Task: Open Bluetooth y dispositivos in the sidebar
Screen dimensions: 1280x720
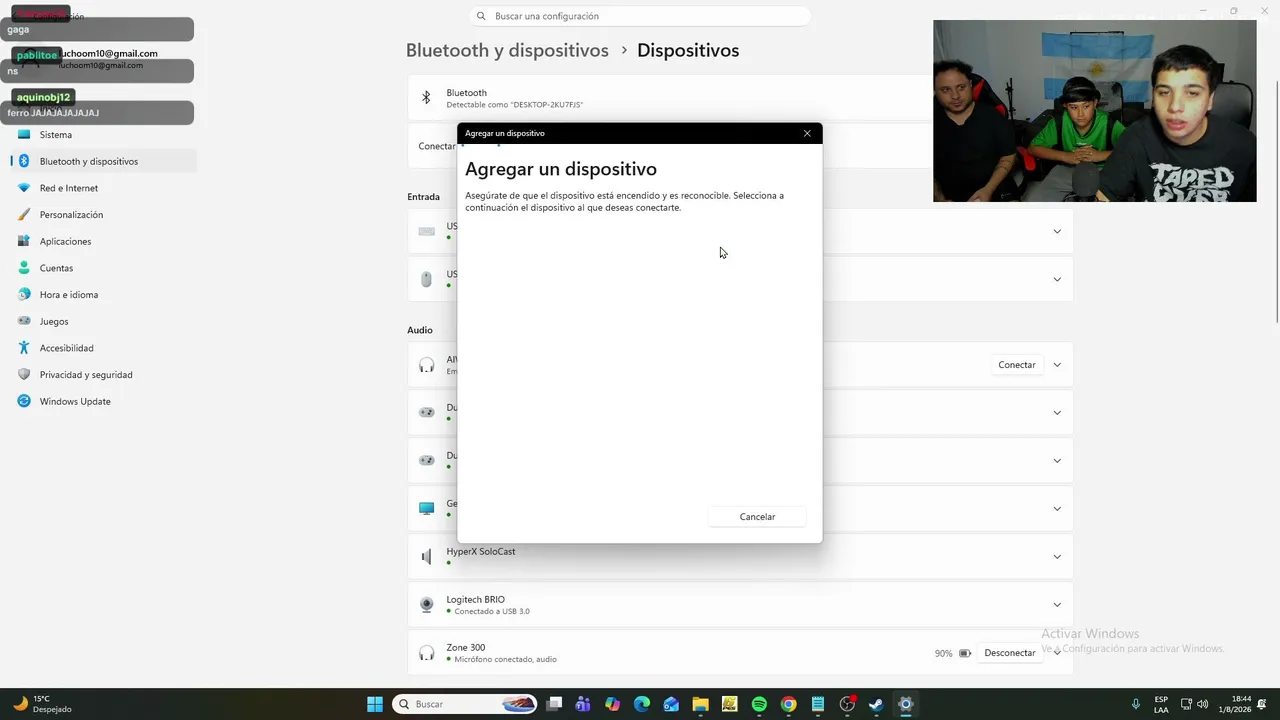Action: tap(103, 161)
